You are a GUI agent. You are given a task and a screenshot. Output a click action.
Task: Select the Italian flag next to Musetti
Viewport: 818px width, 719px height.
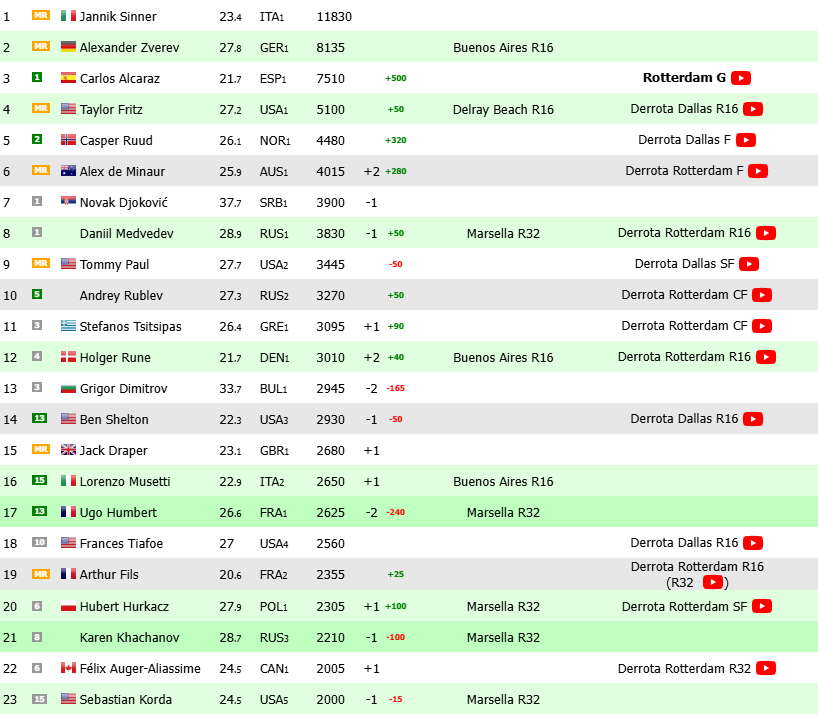click(68, 481)
